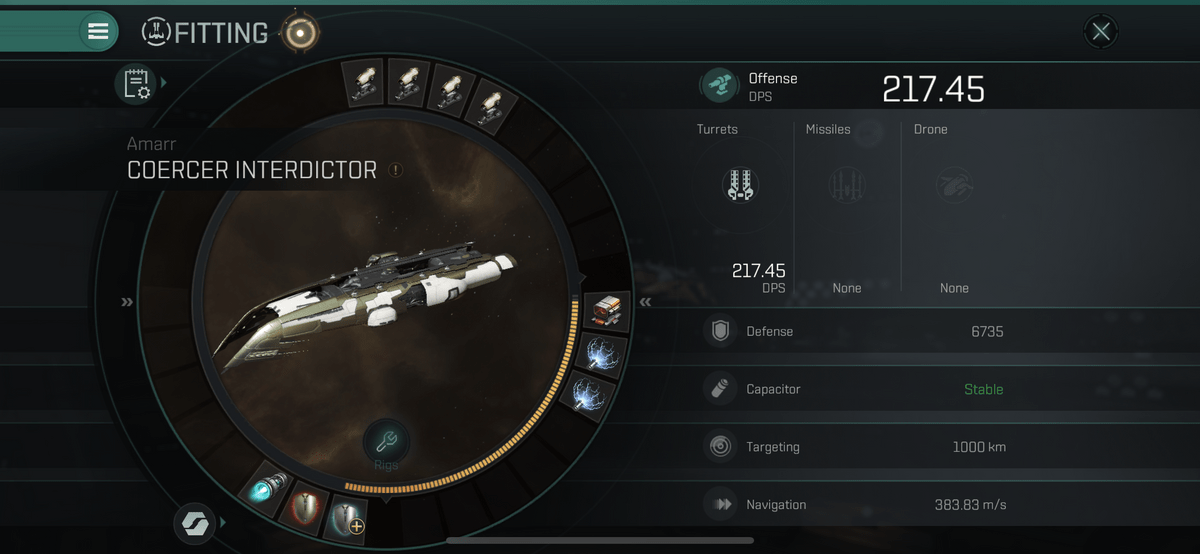The height and width of the screenshot is (554, 1200).
Task: Click the Rigs wrench icon
Action: [x=386, y=442]
